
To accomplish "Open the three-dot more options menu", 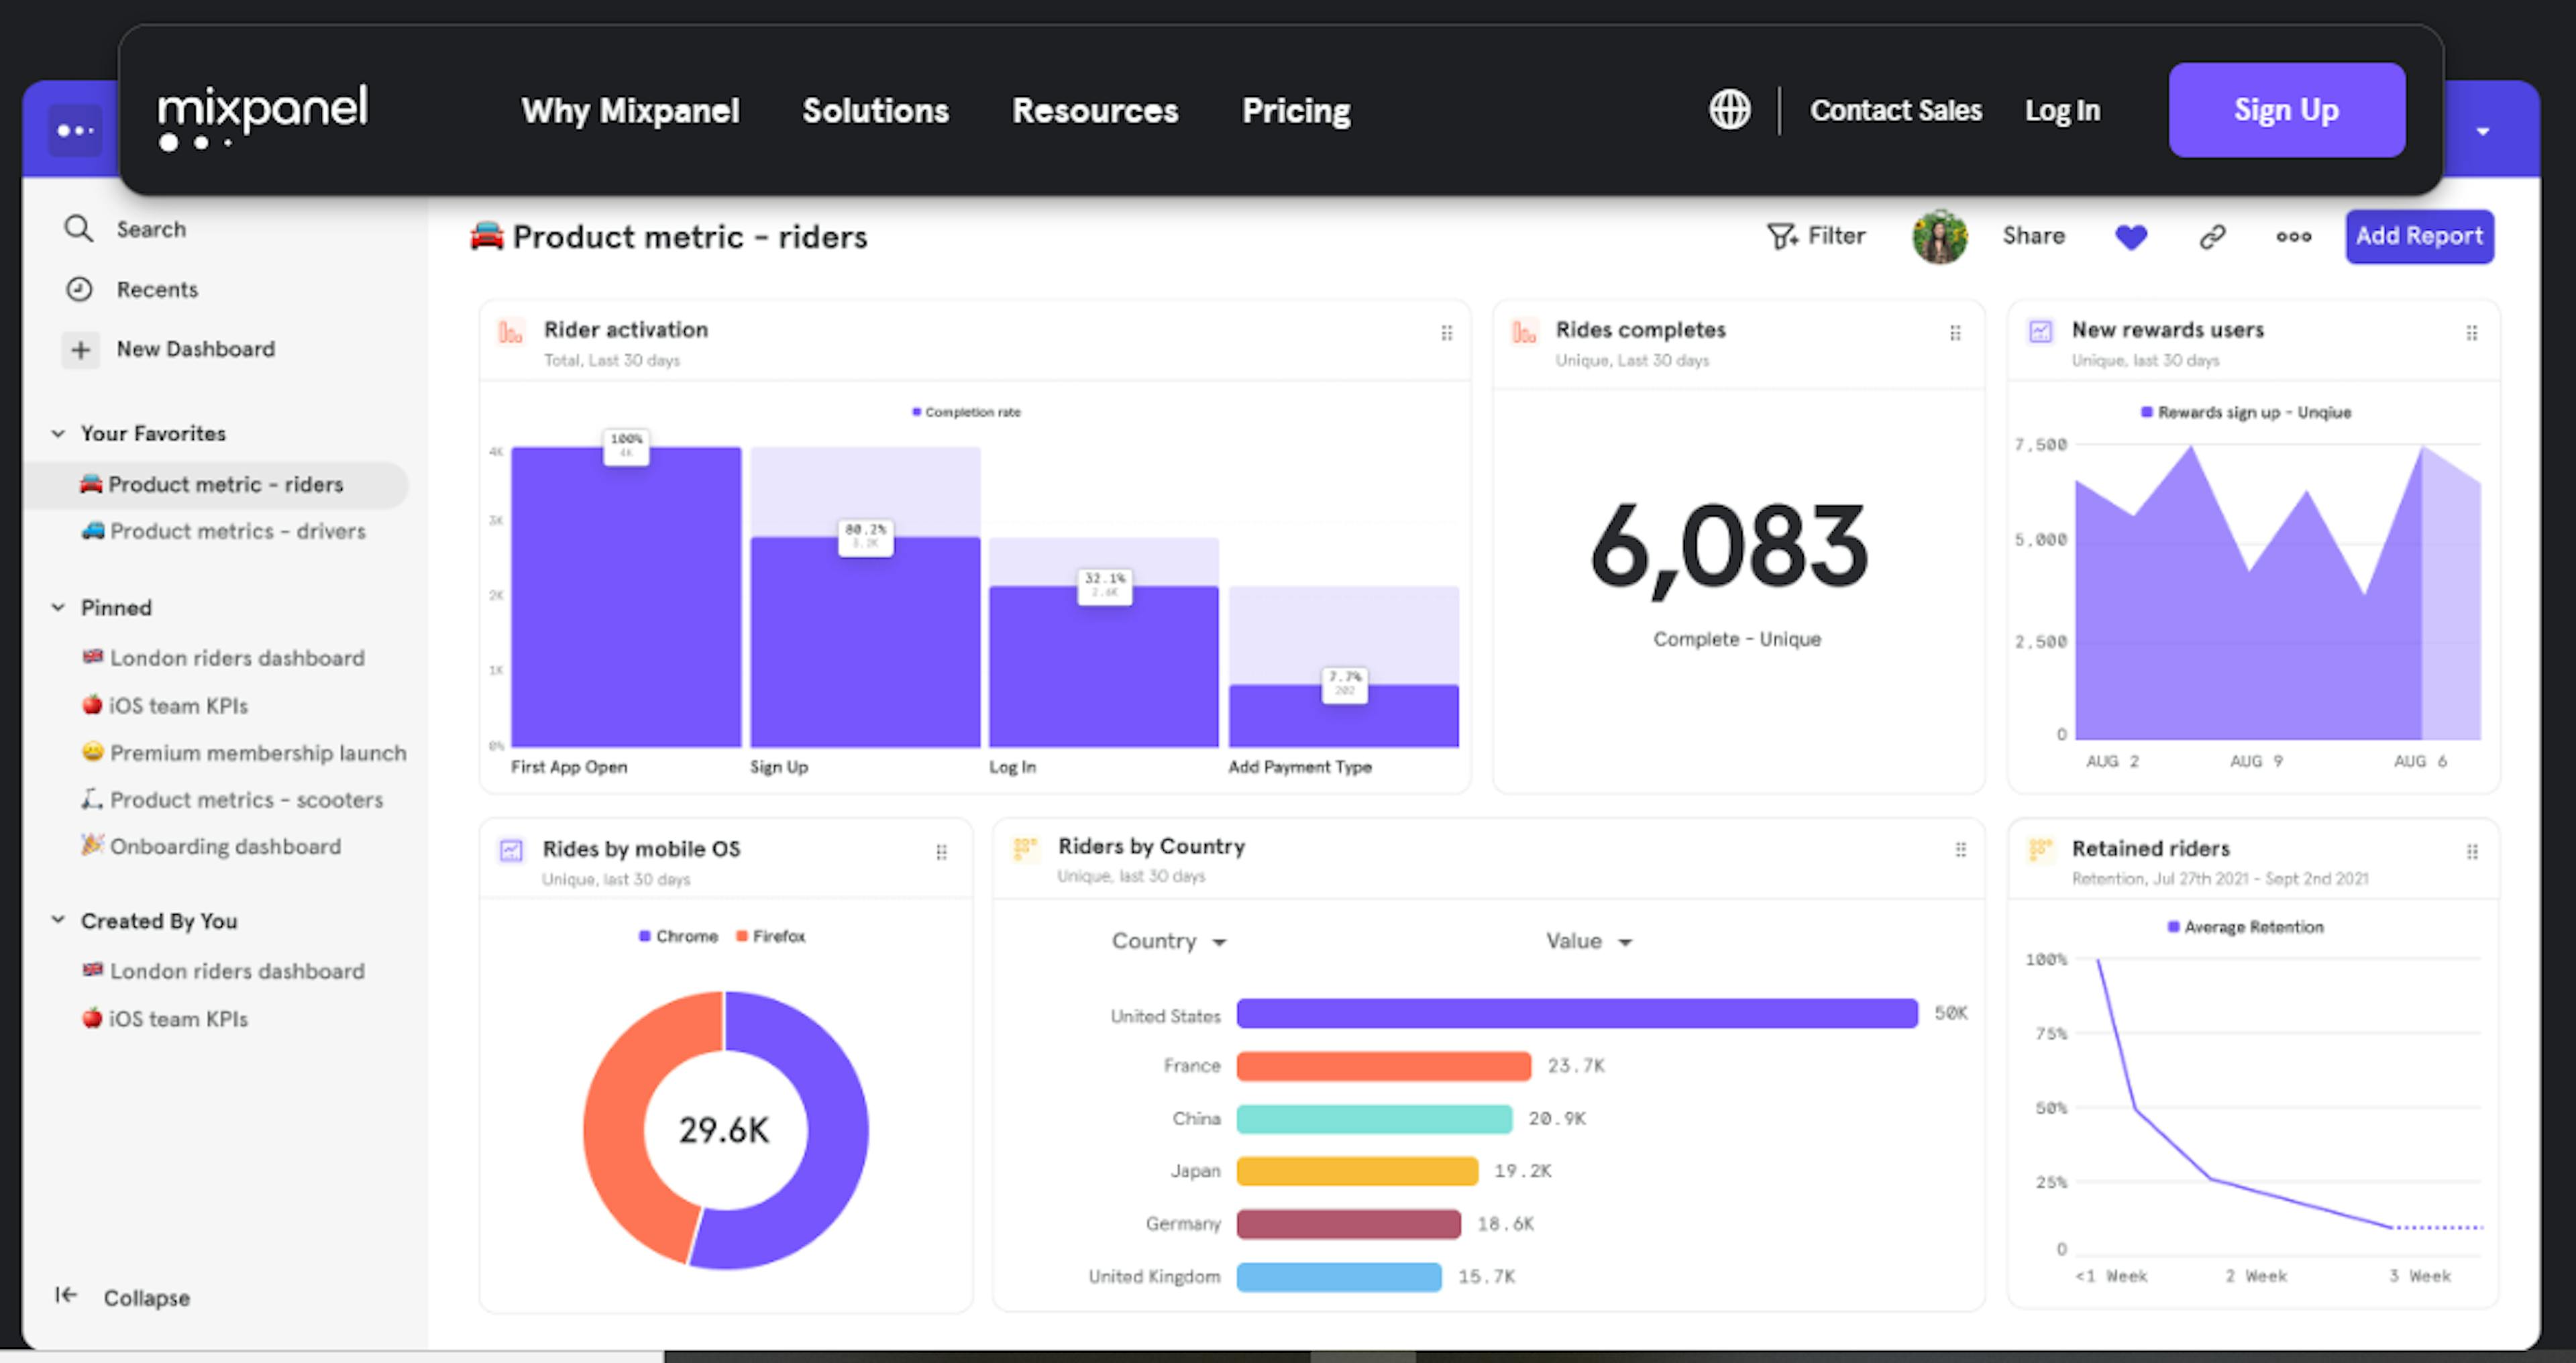I will (x=2293, y=237).
